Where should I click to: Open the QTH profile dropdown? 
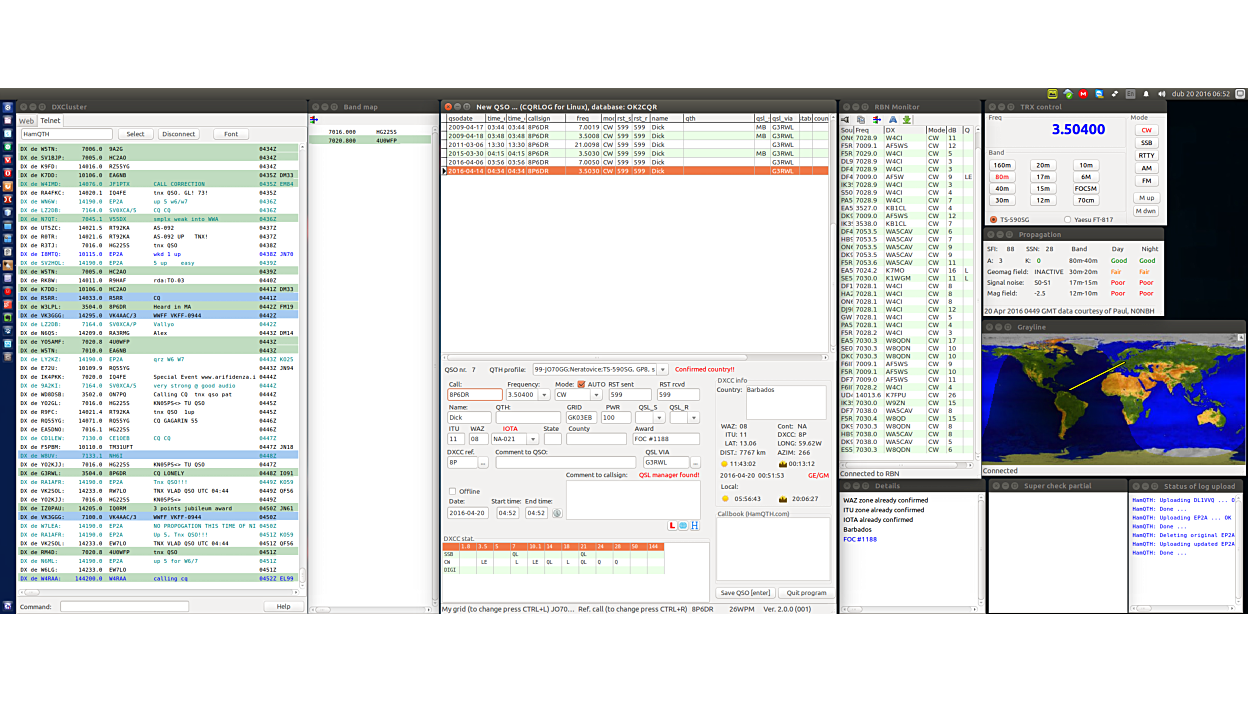tap(662, 370)
